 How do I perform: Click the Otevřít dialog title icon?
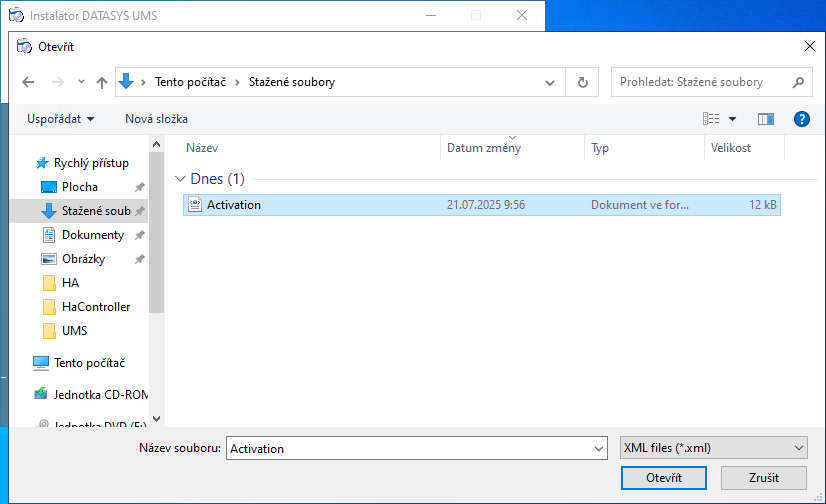[24, 46]
